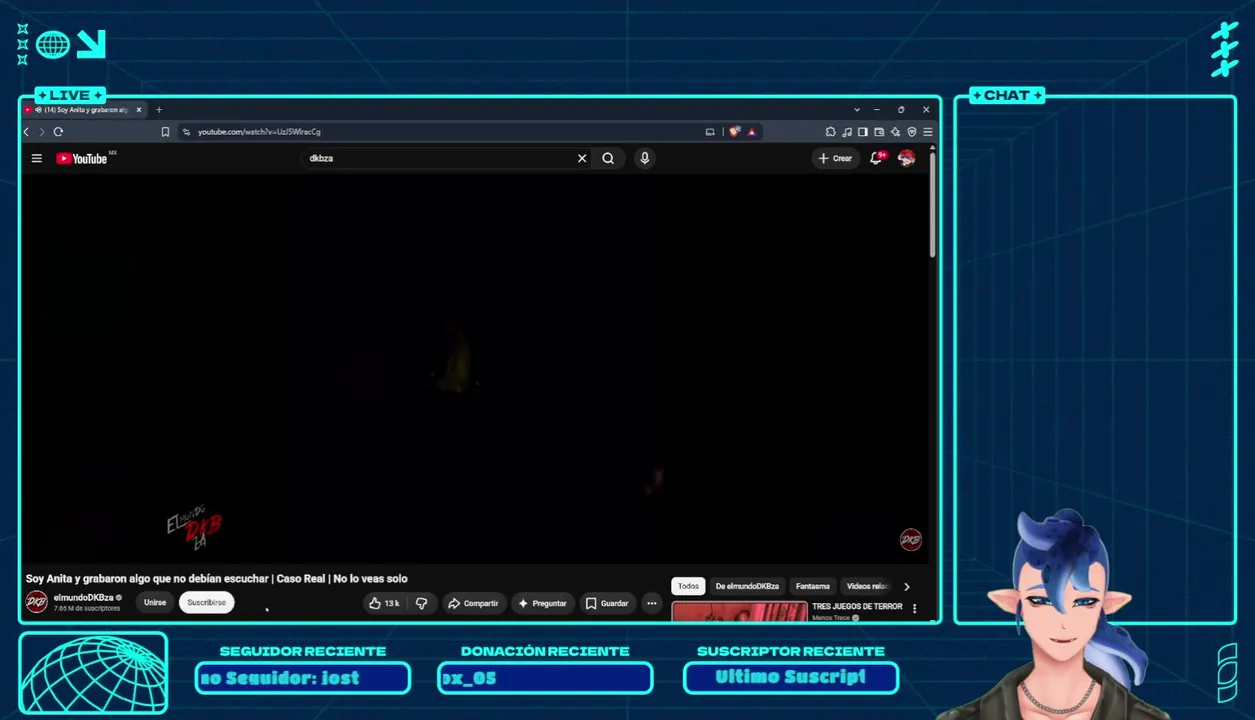The image size is (1255, 720).
Task: Open the browser main menu (three lines)
Action: (x=928, y=132)
